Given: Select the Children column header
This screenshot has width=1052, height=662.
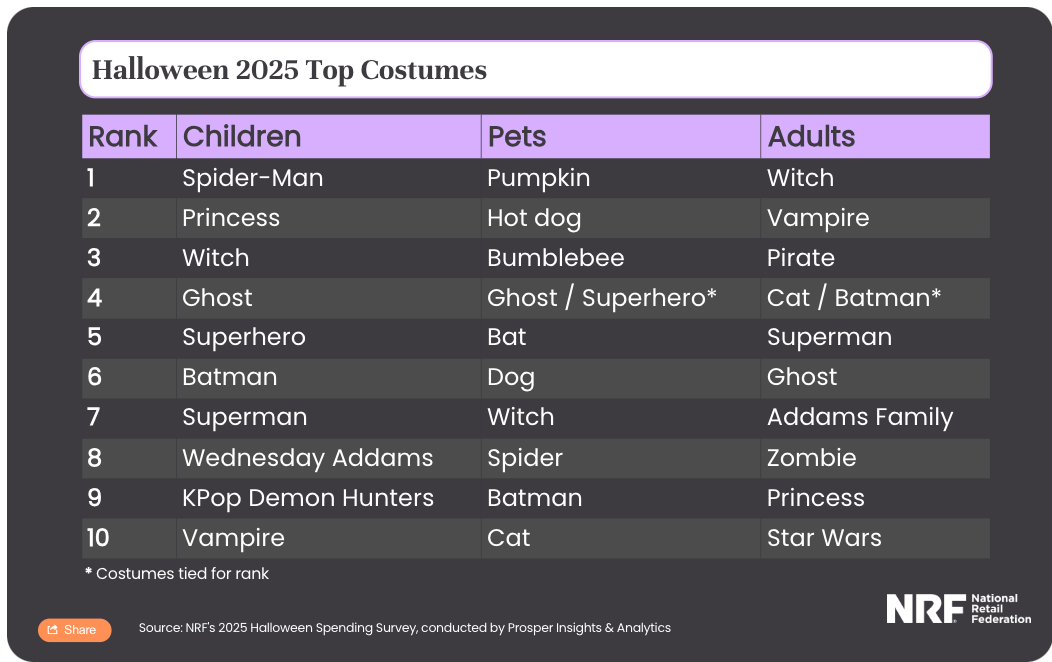Looking at the screenshot, I should click(x=242, y=137).
